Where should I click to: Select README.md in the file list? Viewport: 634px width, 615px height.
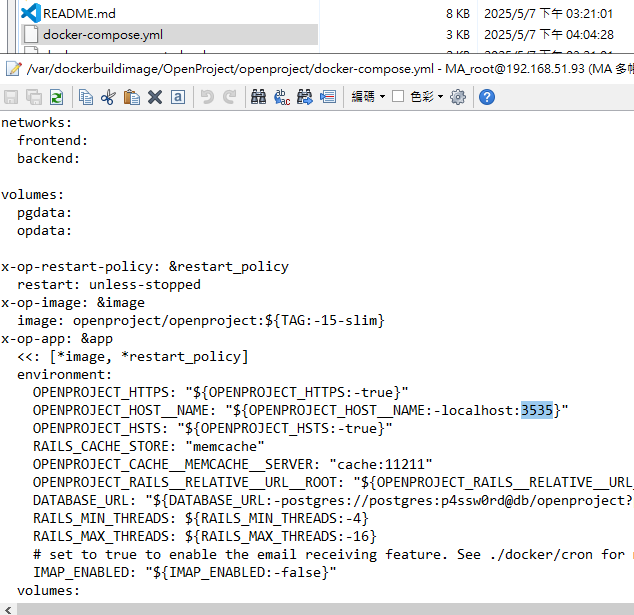pos(79,13)
